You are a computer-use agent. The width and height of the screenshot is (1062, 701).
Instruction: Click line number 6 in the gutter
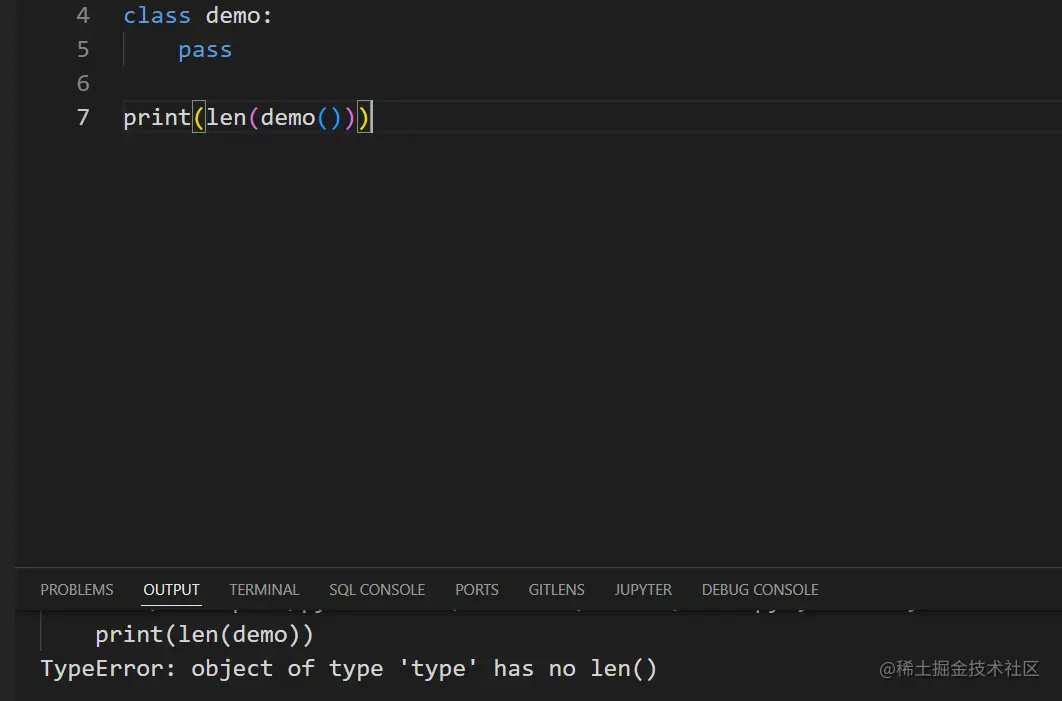[83, 83]
